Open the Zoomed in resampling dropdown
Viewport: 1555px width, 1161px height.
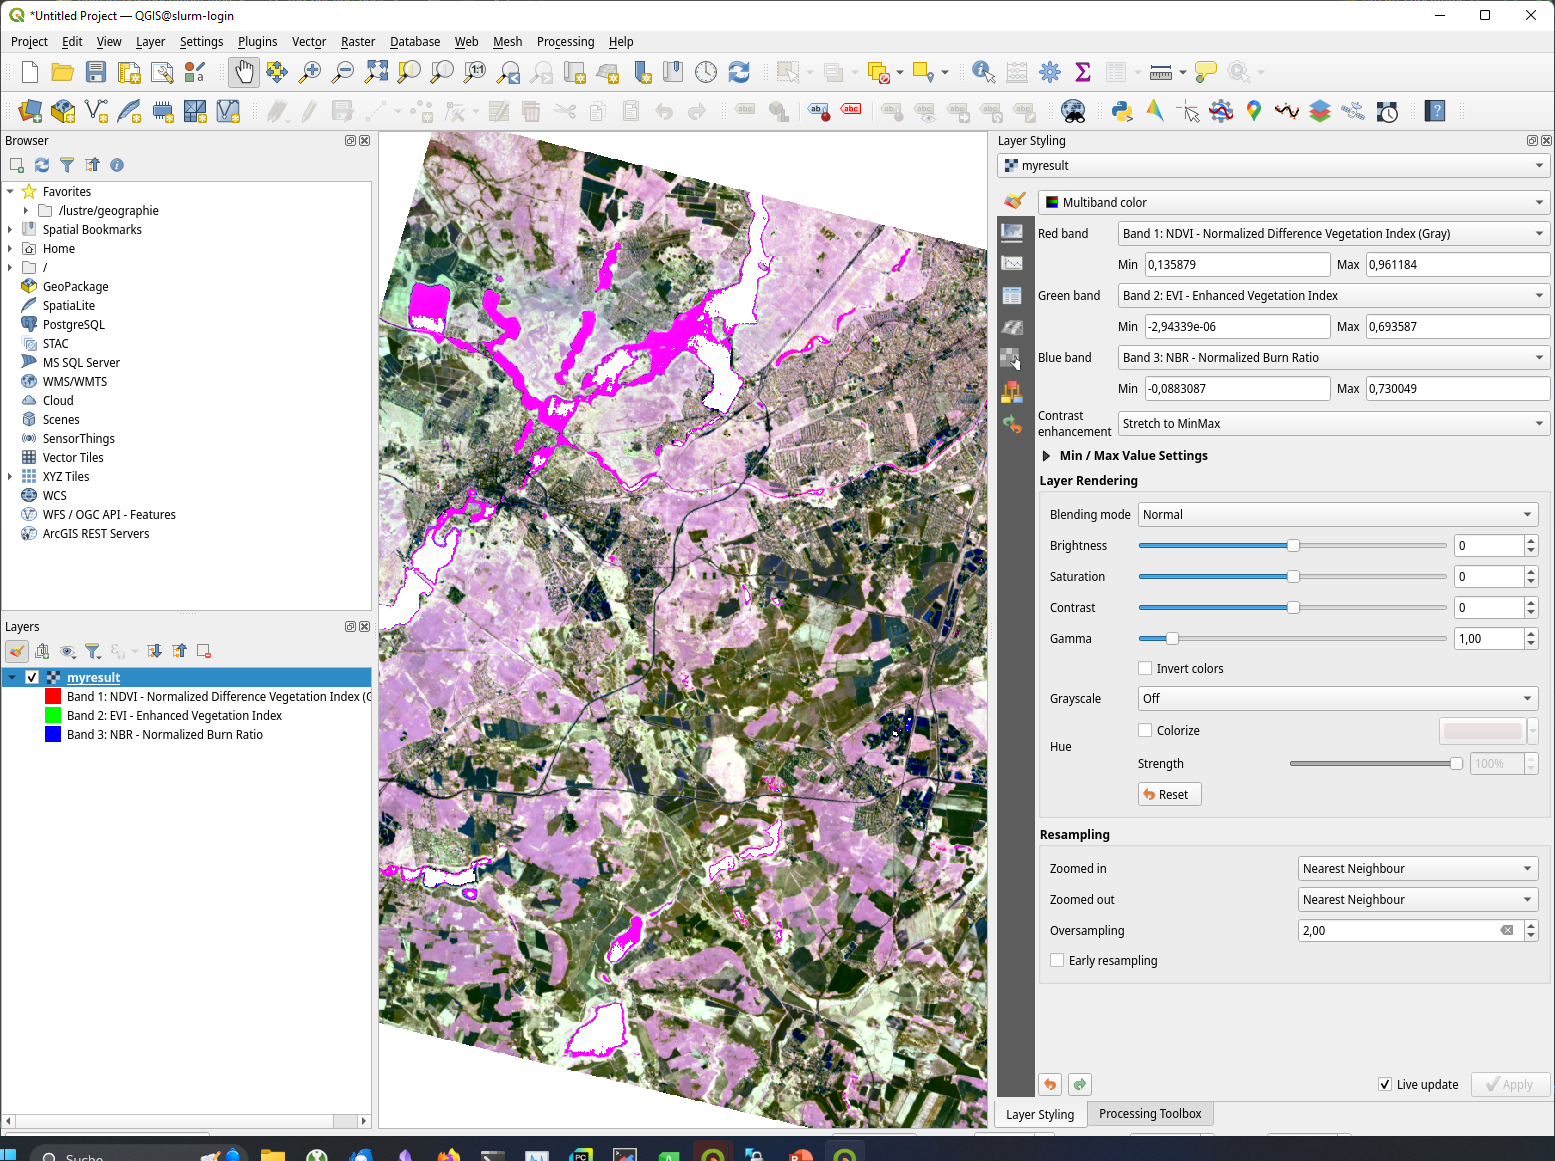[x=1418, y=868]
